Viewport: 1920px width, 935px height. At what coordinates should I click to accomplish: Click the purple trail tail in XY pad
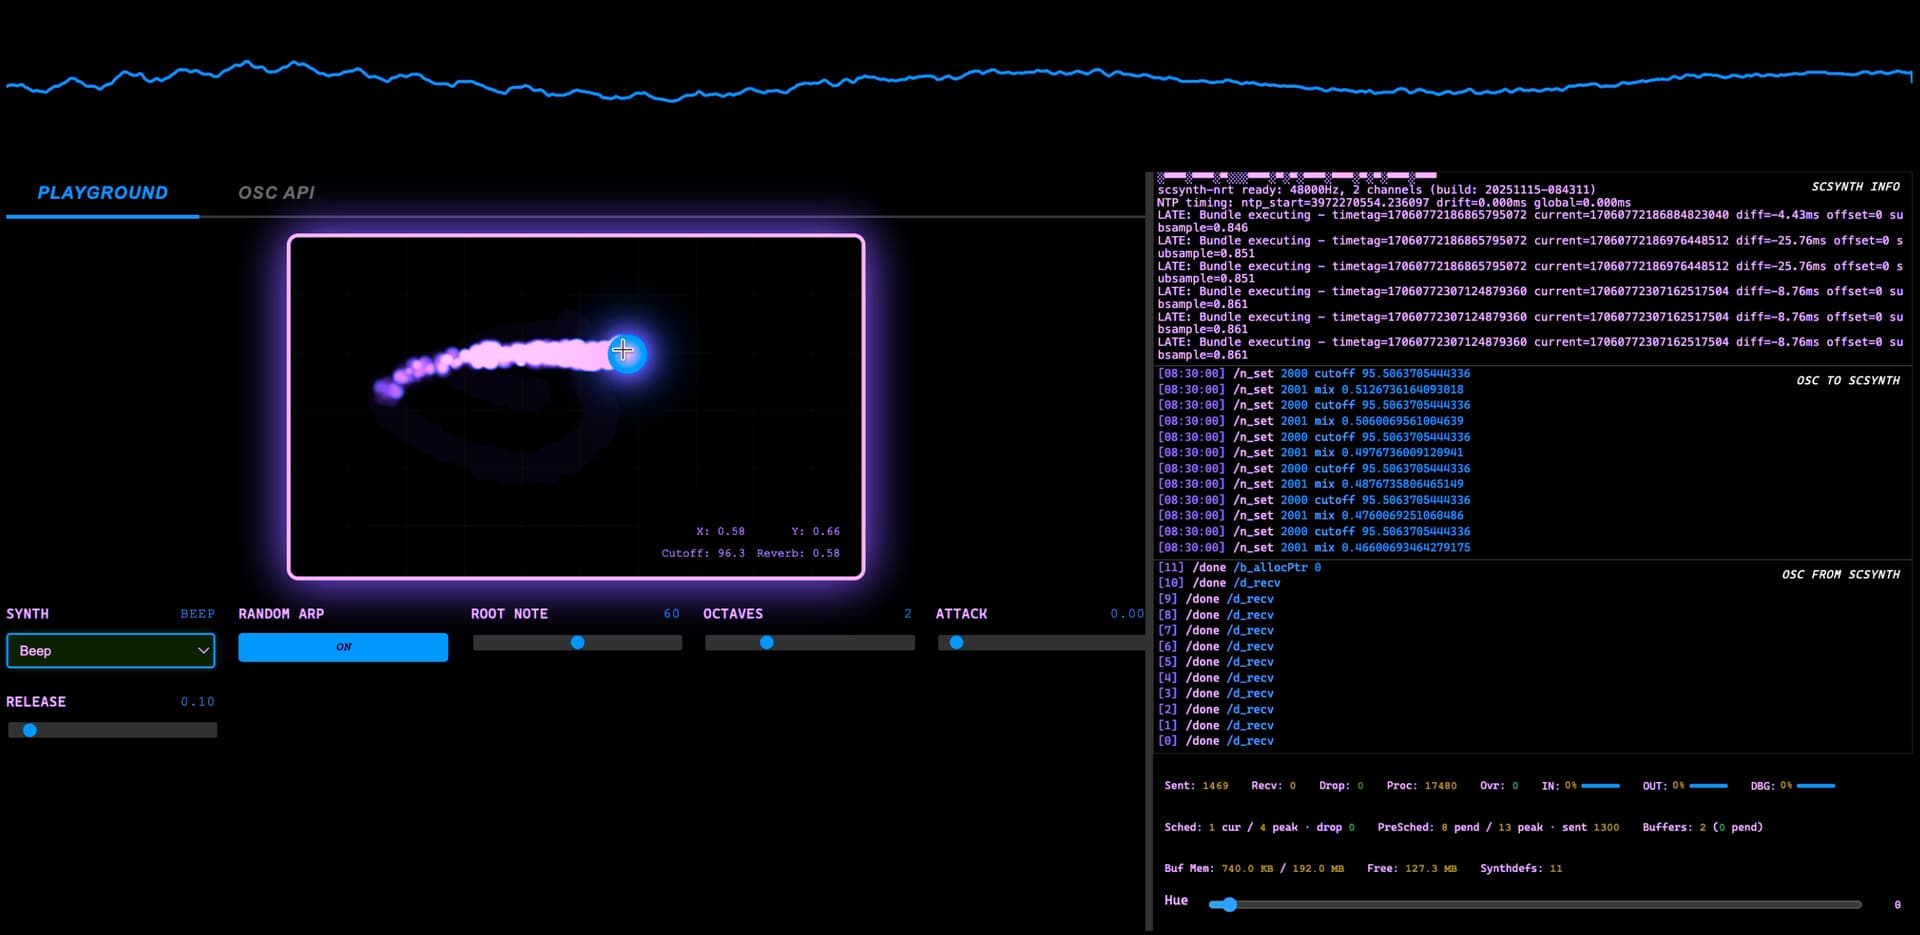click(x=388, y=390)
